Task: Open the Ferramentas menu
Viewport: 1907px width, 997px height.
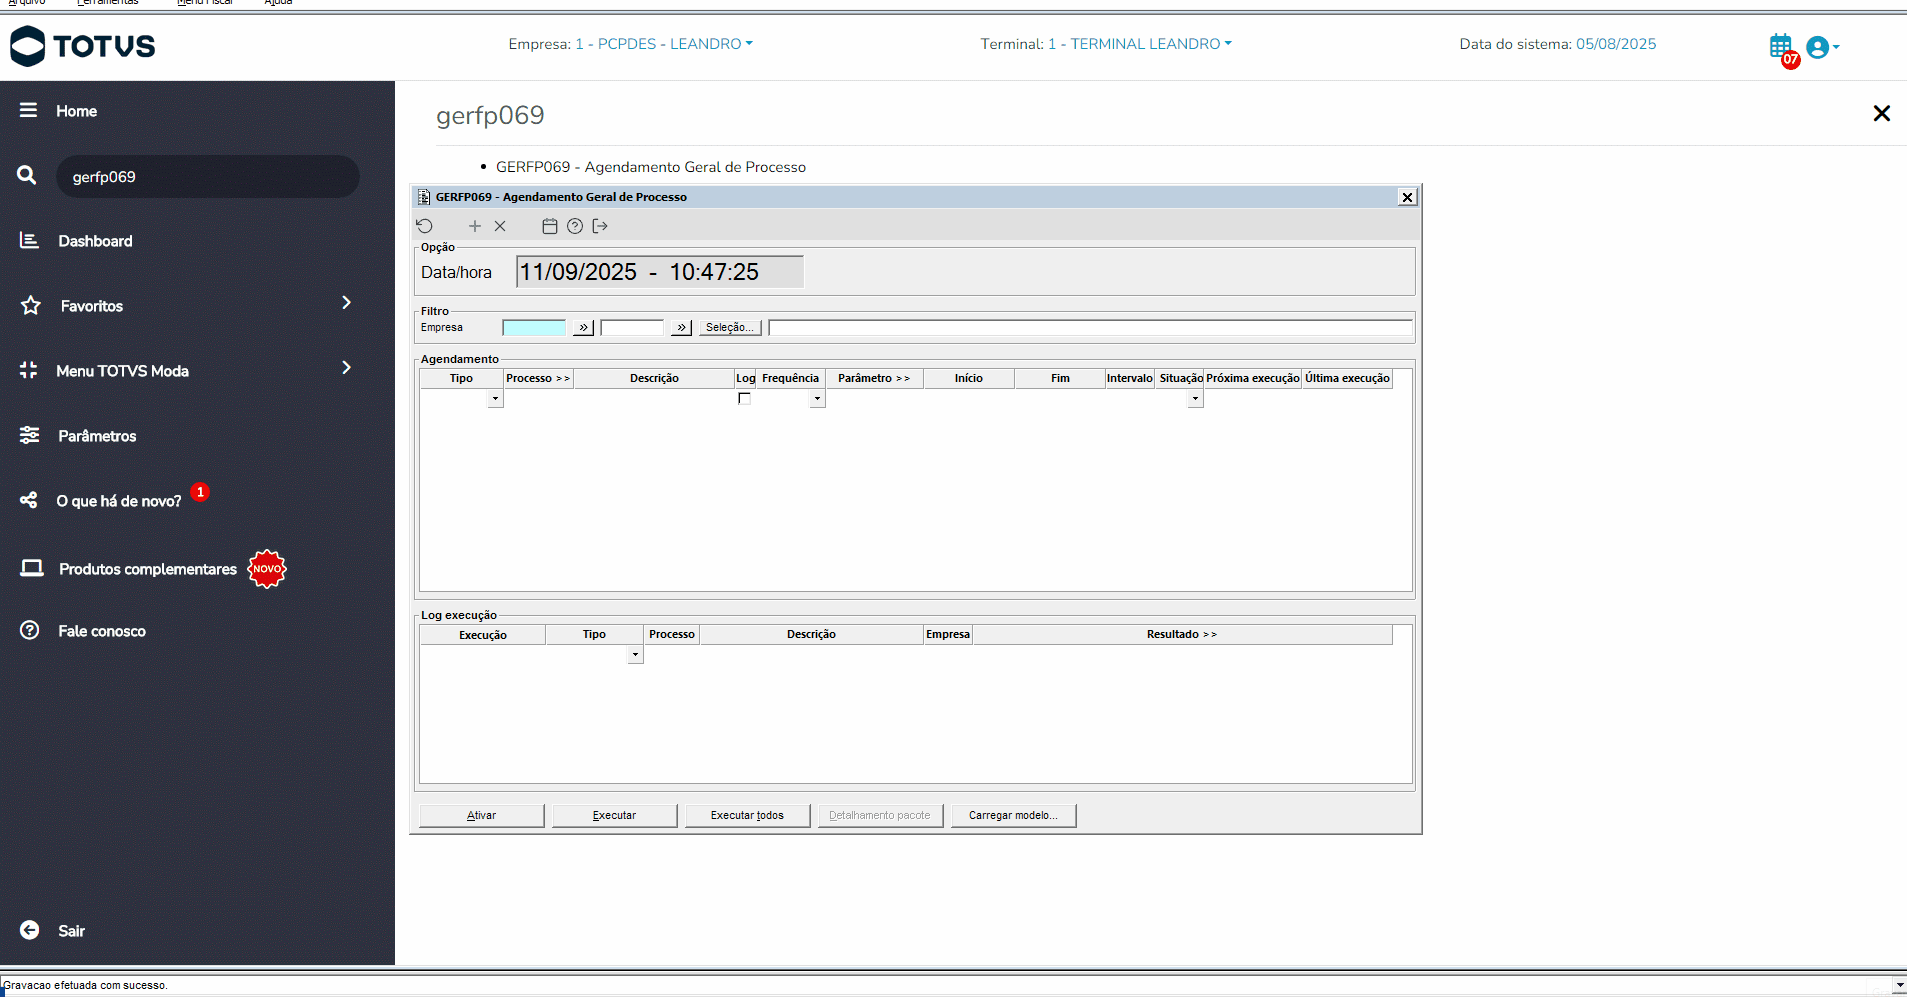Action: click(108, 3)
